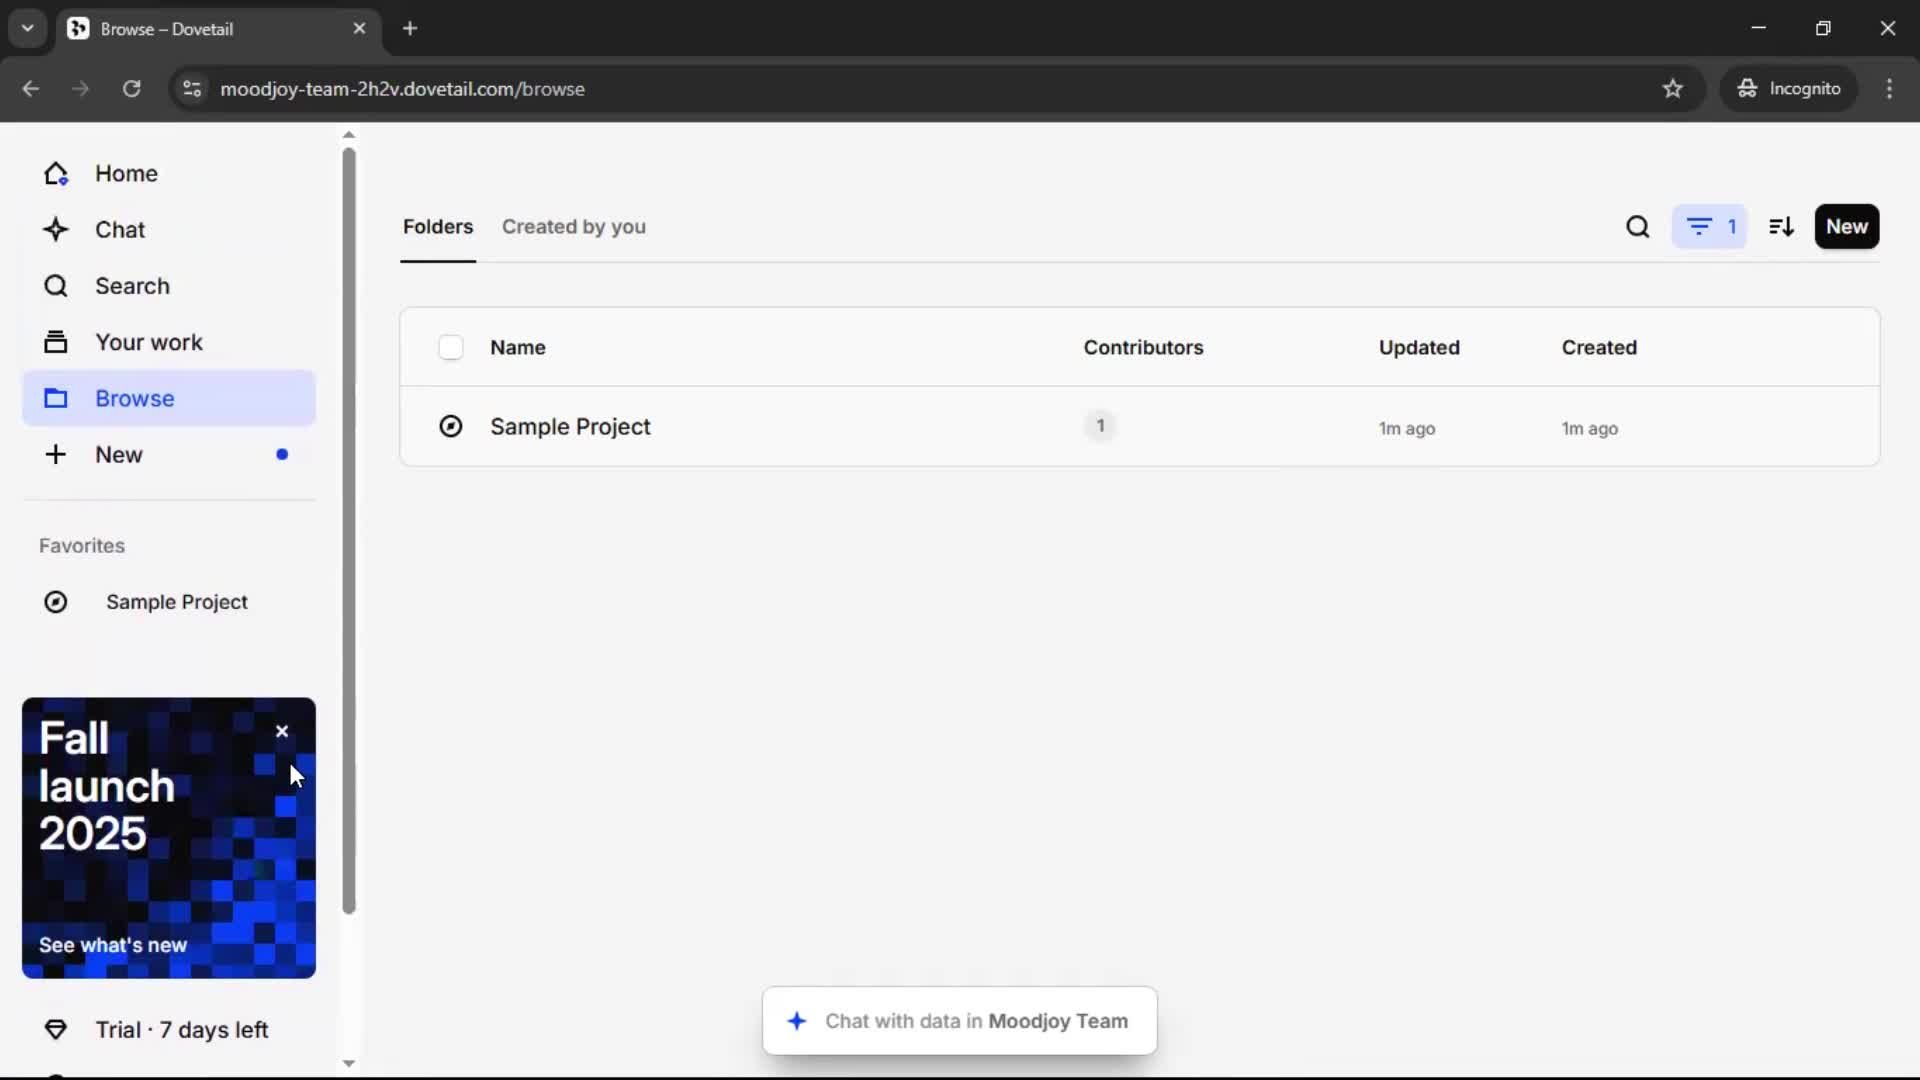Image resolution: width=1920 pixels, height=1080 pixels.
Task: Click the Sample Project row icon
Action: point(451,427)
